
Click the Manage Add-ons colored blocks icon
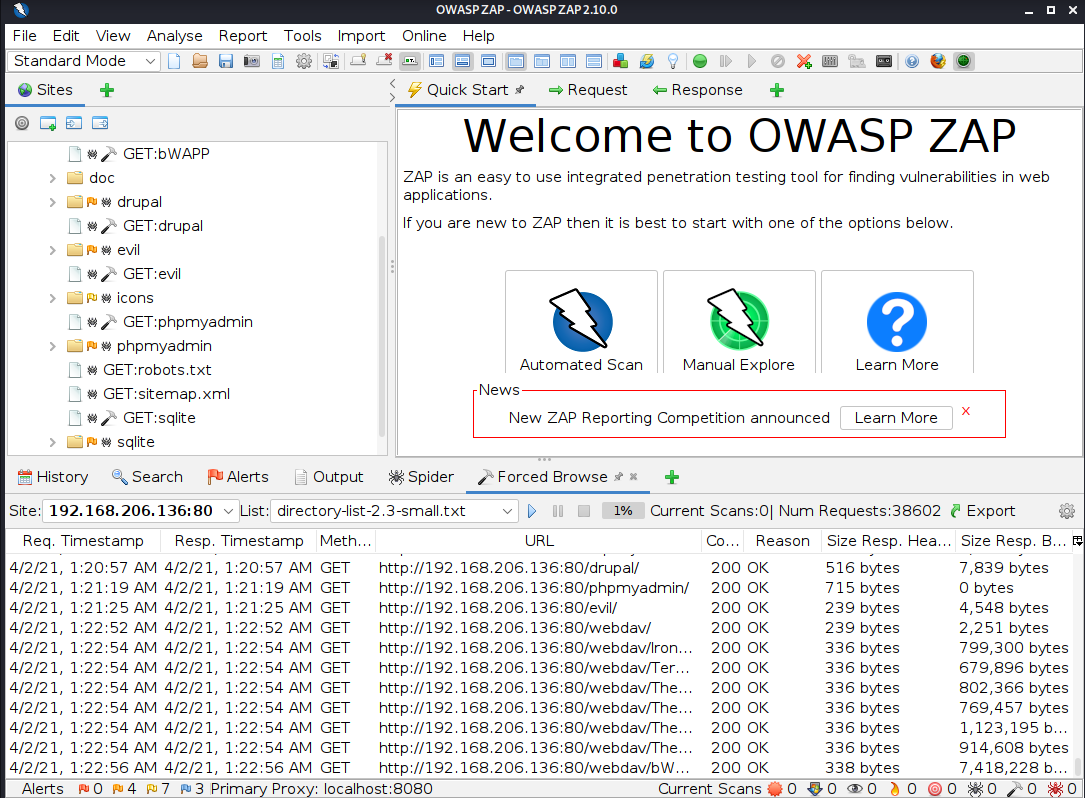pos(621,62)
